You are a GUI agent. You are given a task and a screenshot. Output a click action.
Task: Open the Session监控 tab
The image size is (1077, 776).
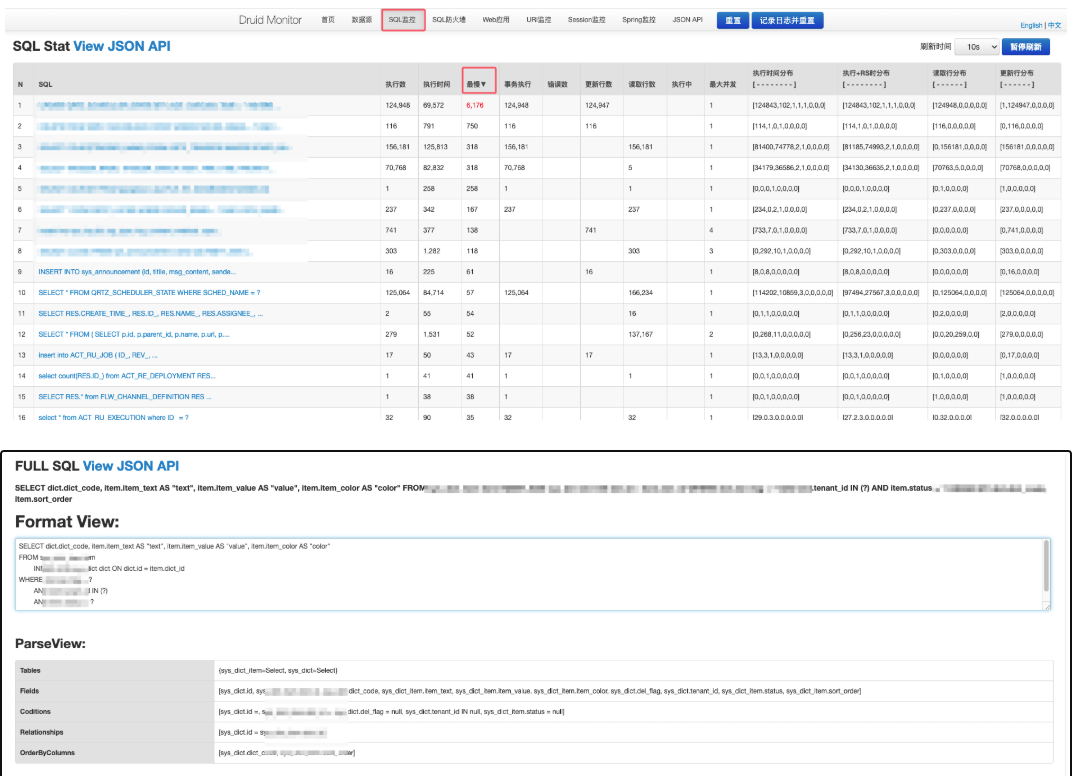pyautogui.click(x=586, y=20)
